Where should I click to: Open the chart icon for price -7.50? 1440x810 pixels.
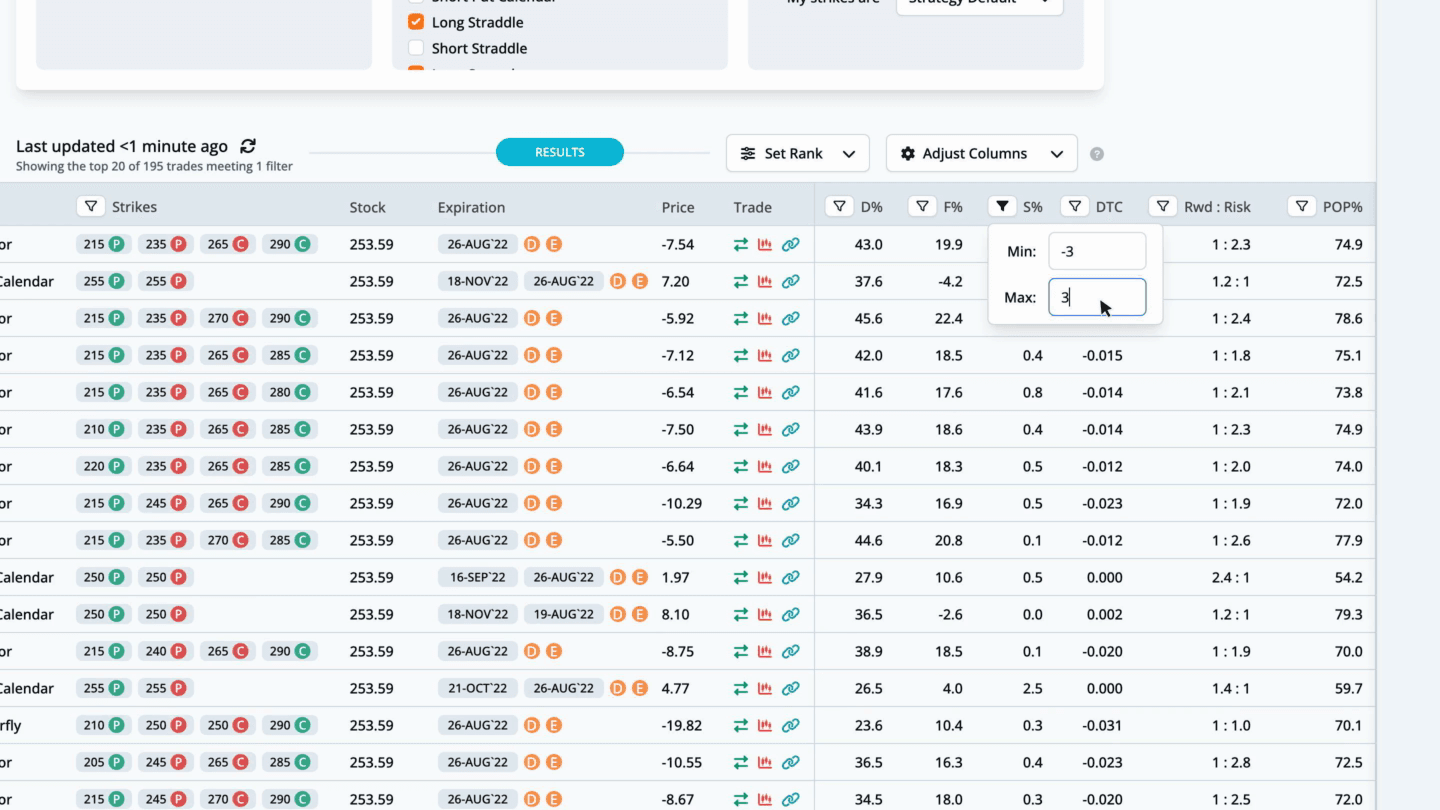[765, 429]
